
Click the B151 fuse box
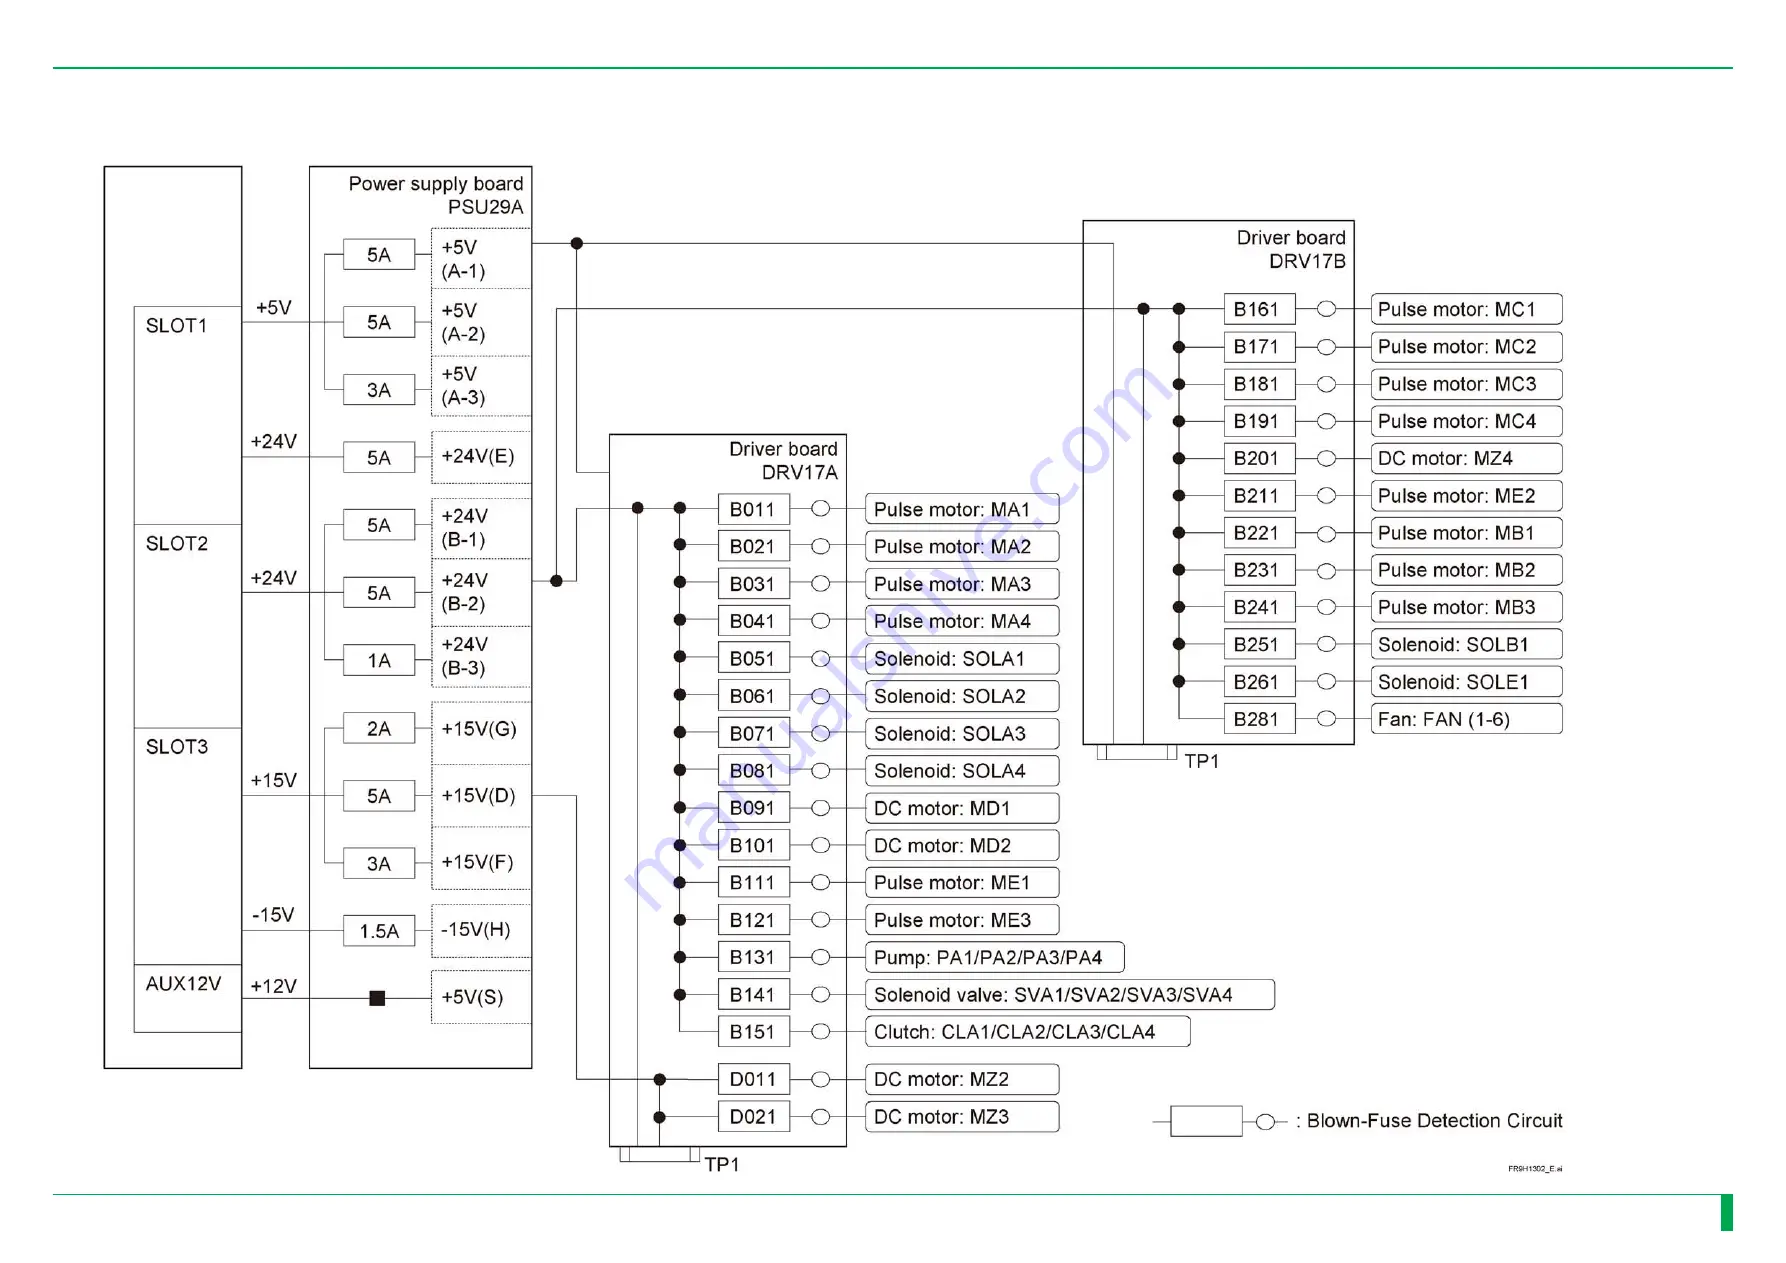(753, 1032)
